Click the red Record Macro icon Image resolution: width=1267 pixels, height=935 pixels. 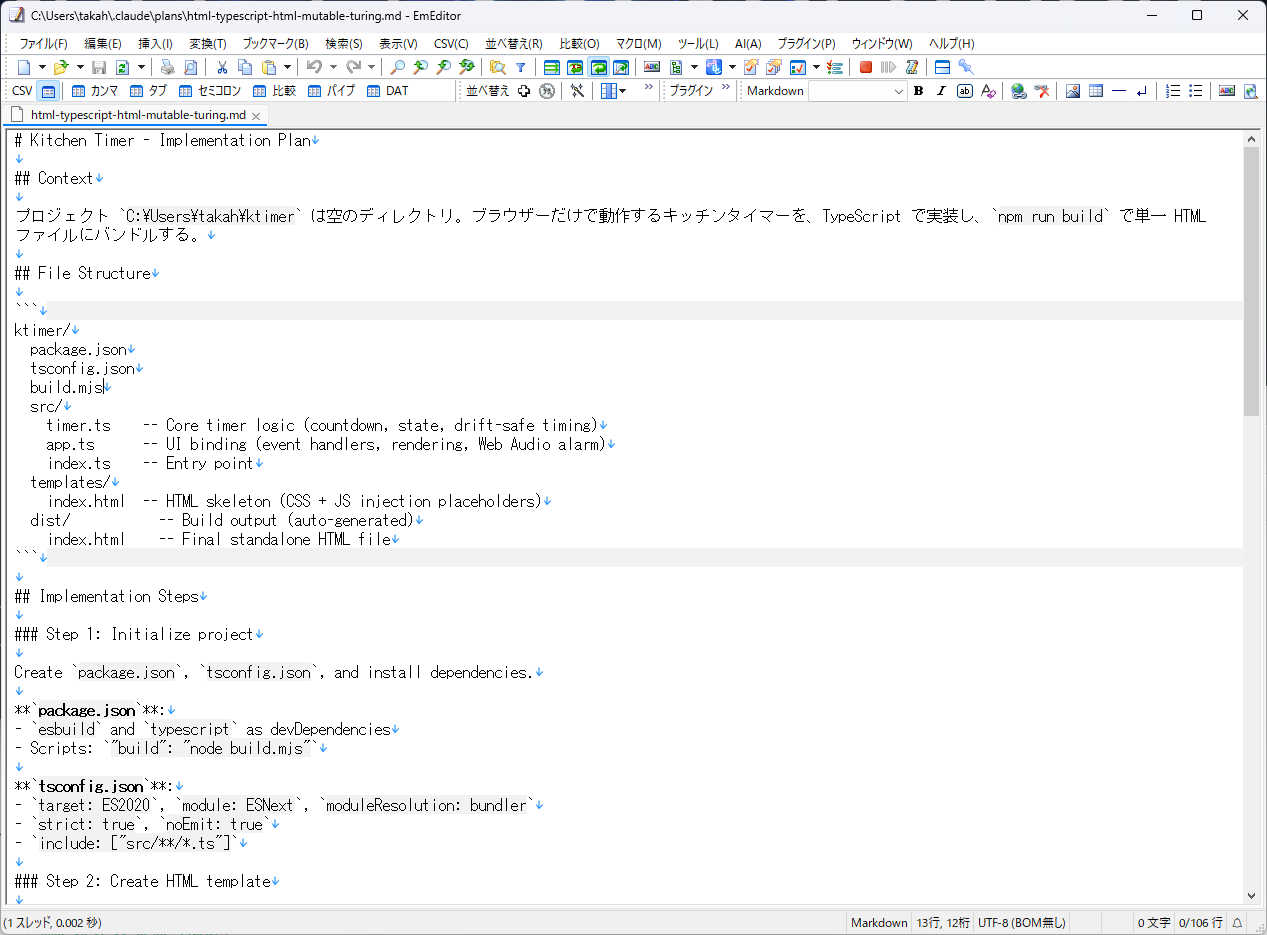pyautogui.click(x=866, y=67)
